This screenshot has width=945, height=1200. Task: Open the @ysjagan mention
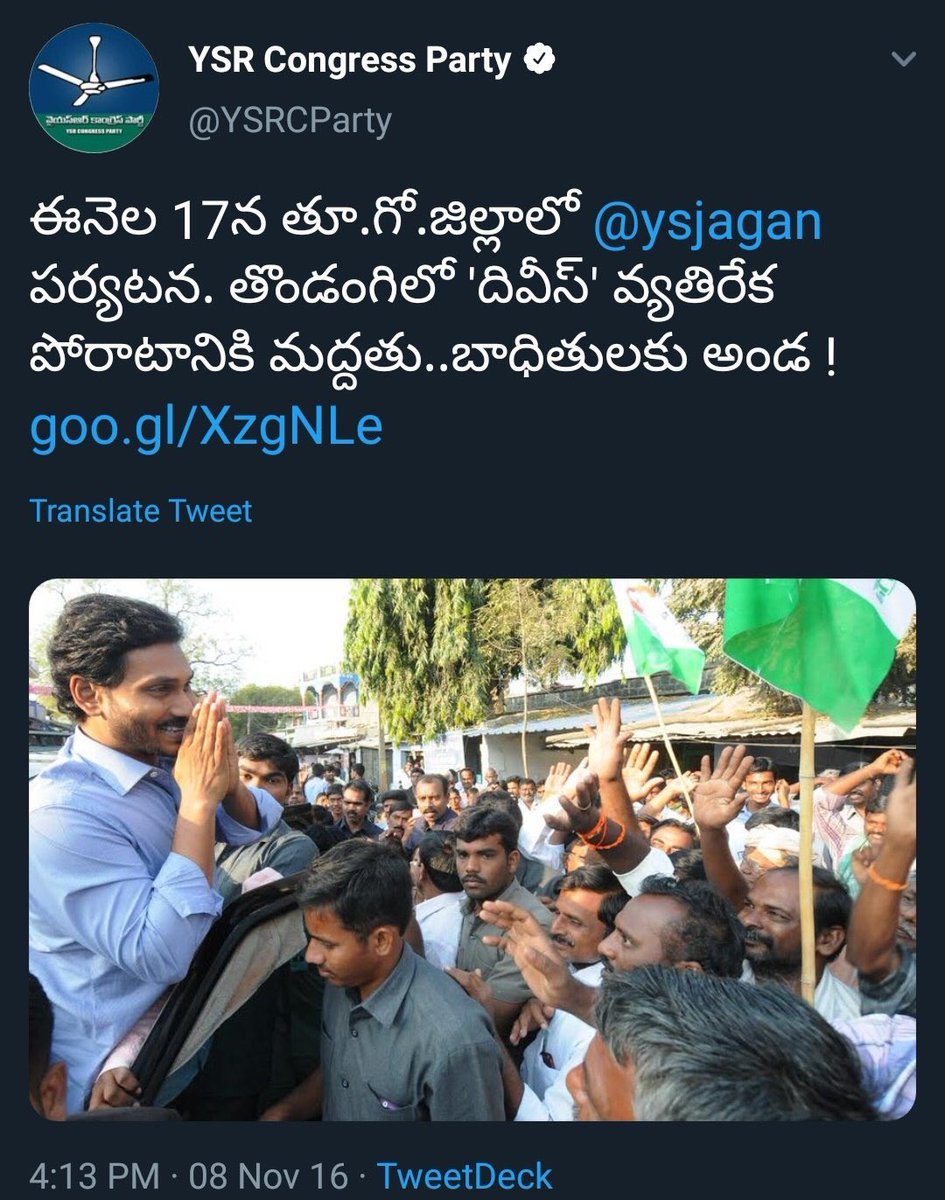click(707, 224)
